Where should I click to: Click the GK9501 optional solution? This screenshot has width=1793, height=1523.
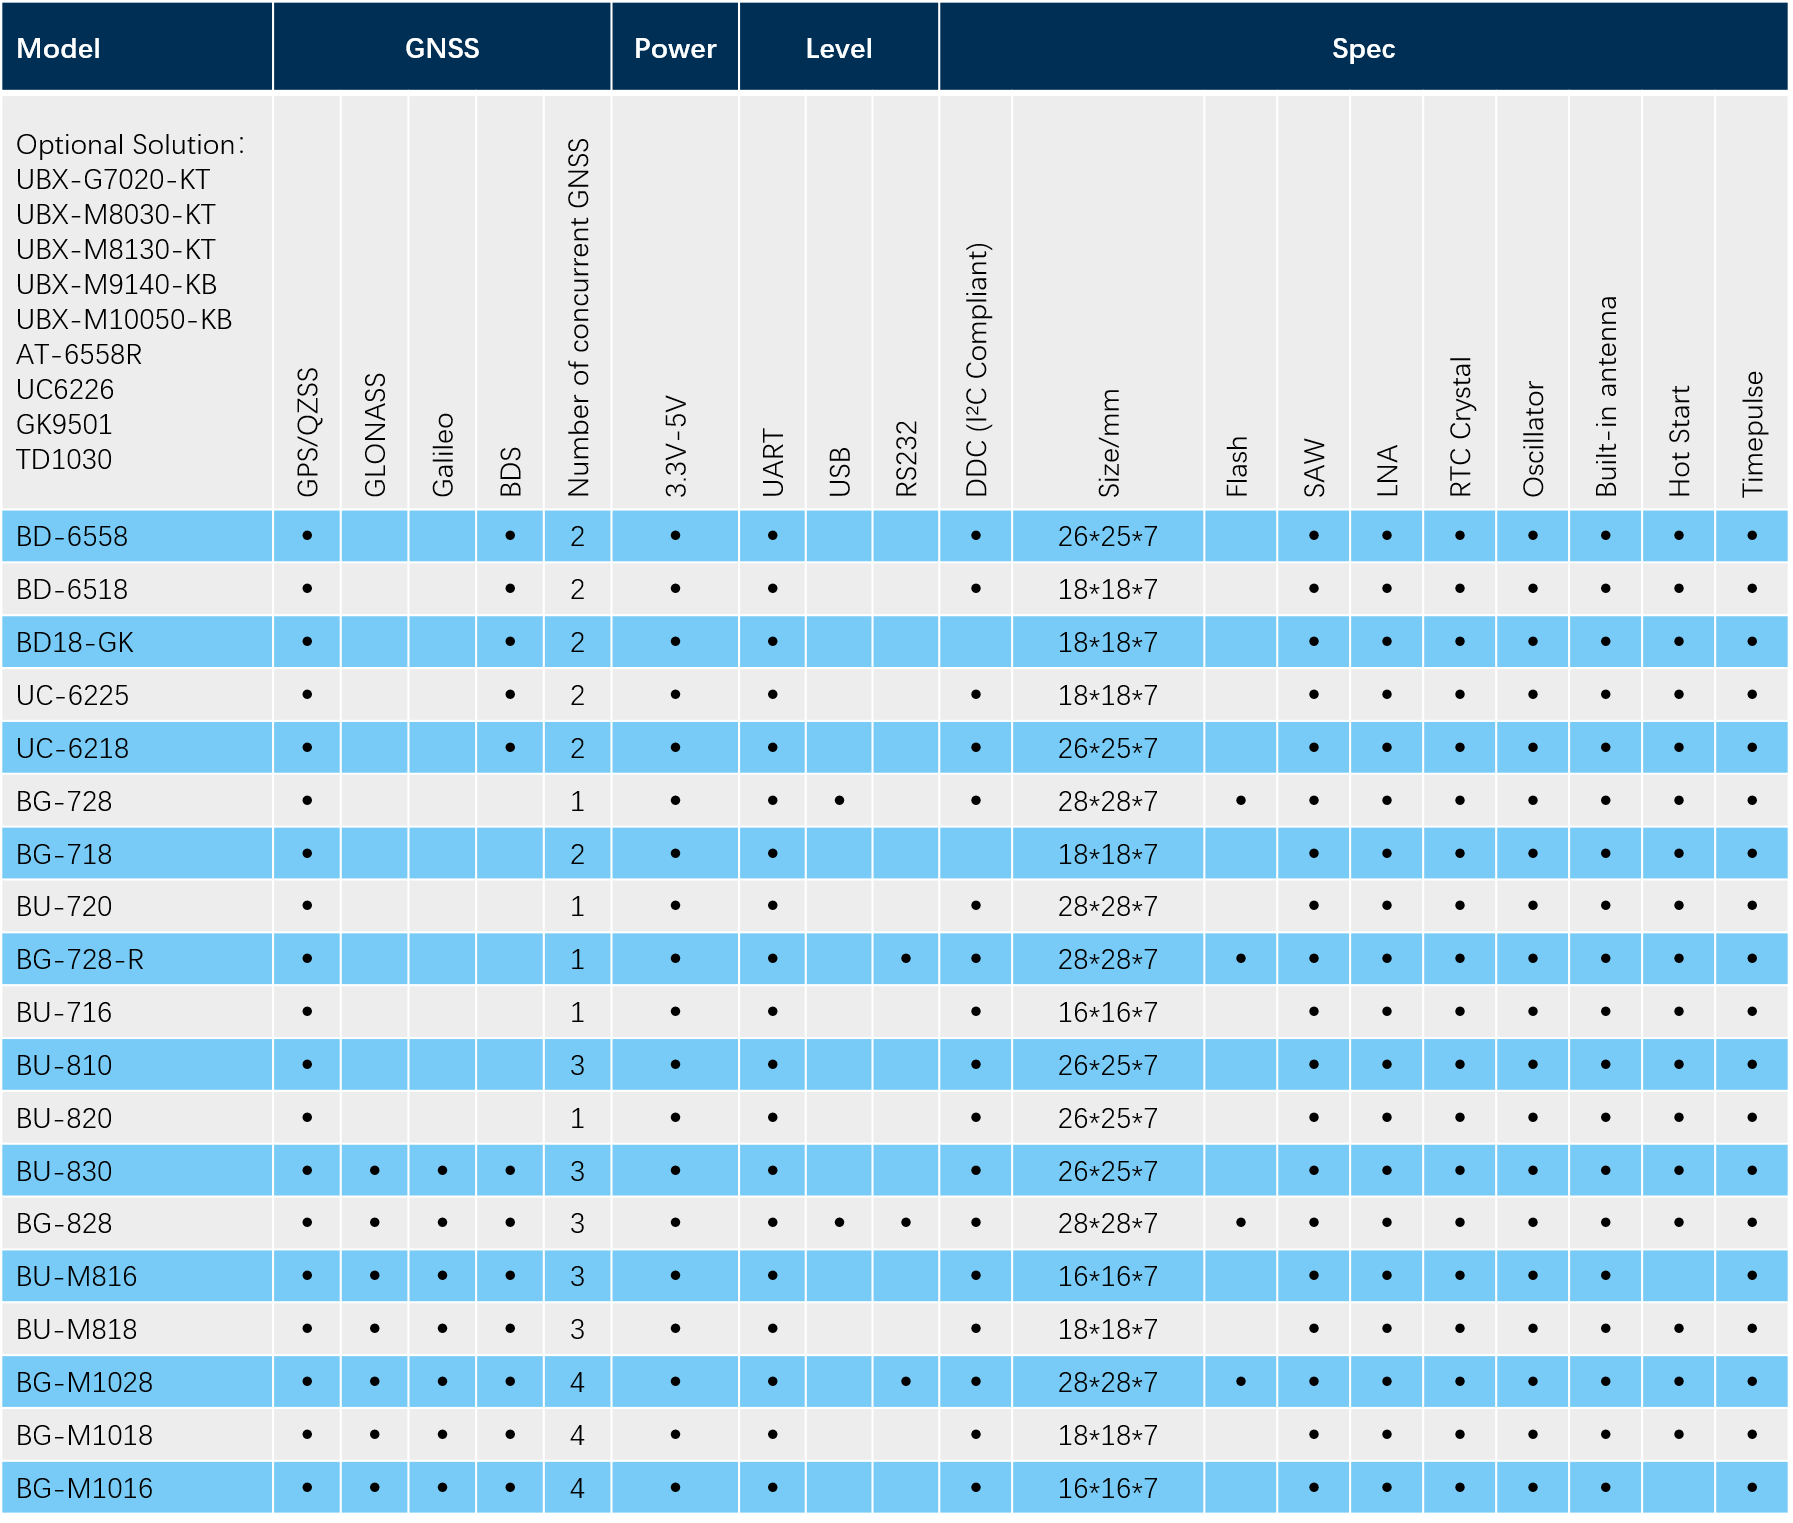64,425
